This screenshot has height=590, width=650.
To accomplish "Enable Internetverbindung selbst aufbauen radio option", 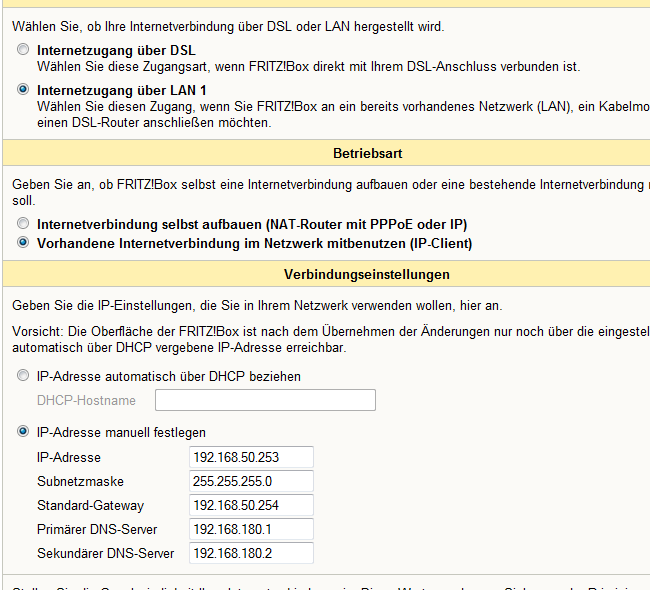I will (x=23, y=224).
